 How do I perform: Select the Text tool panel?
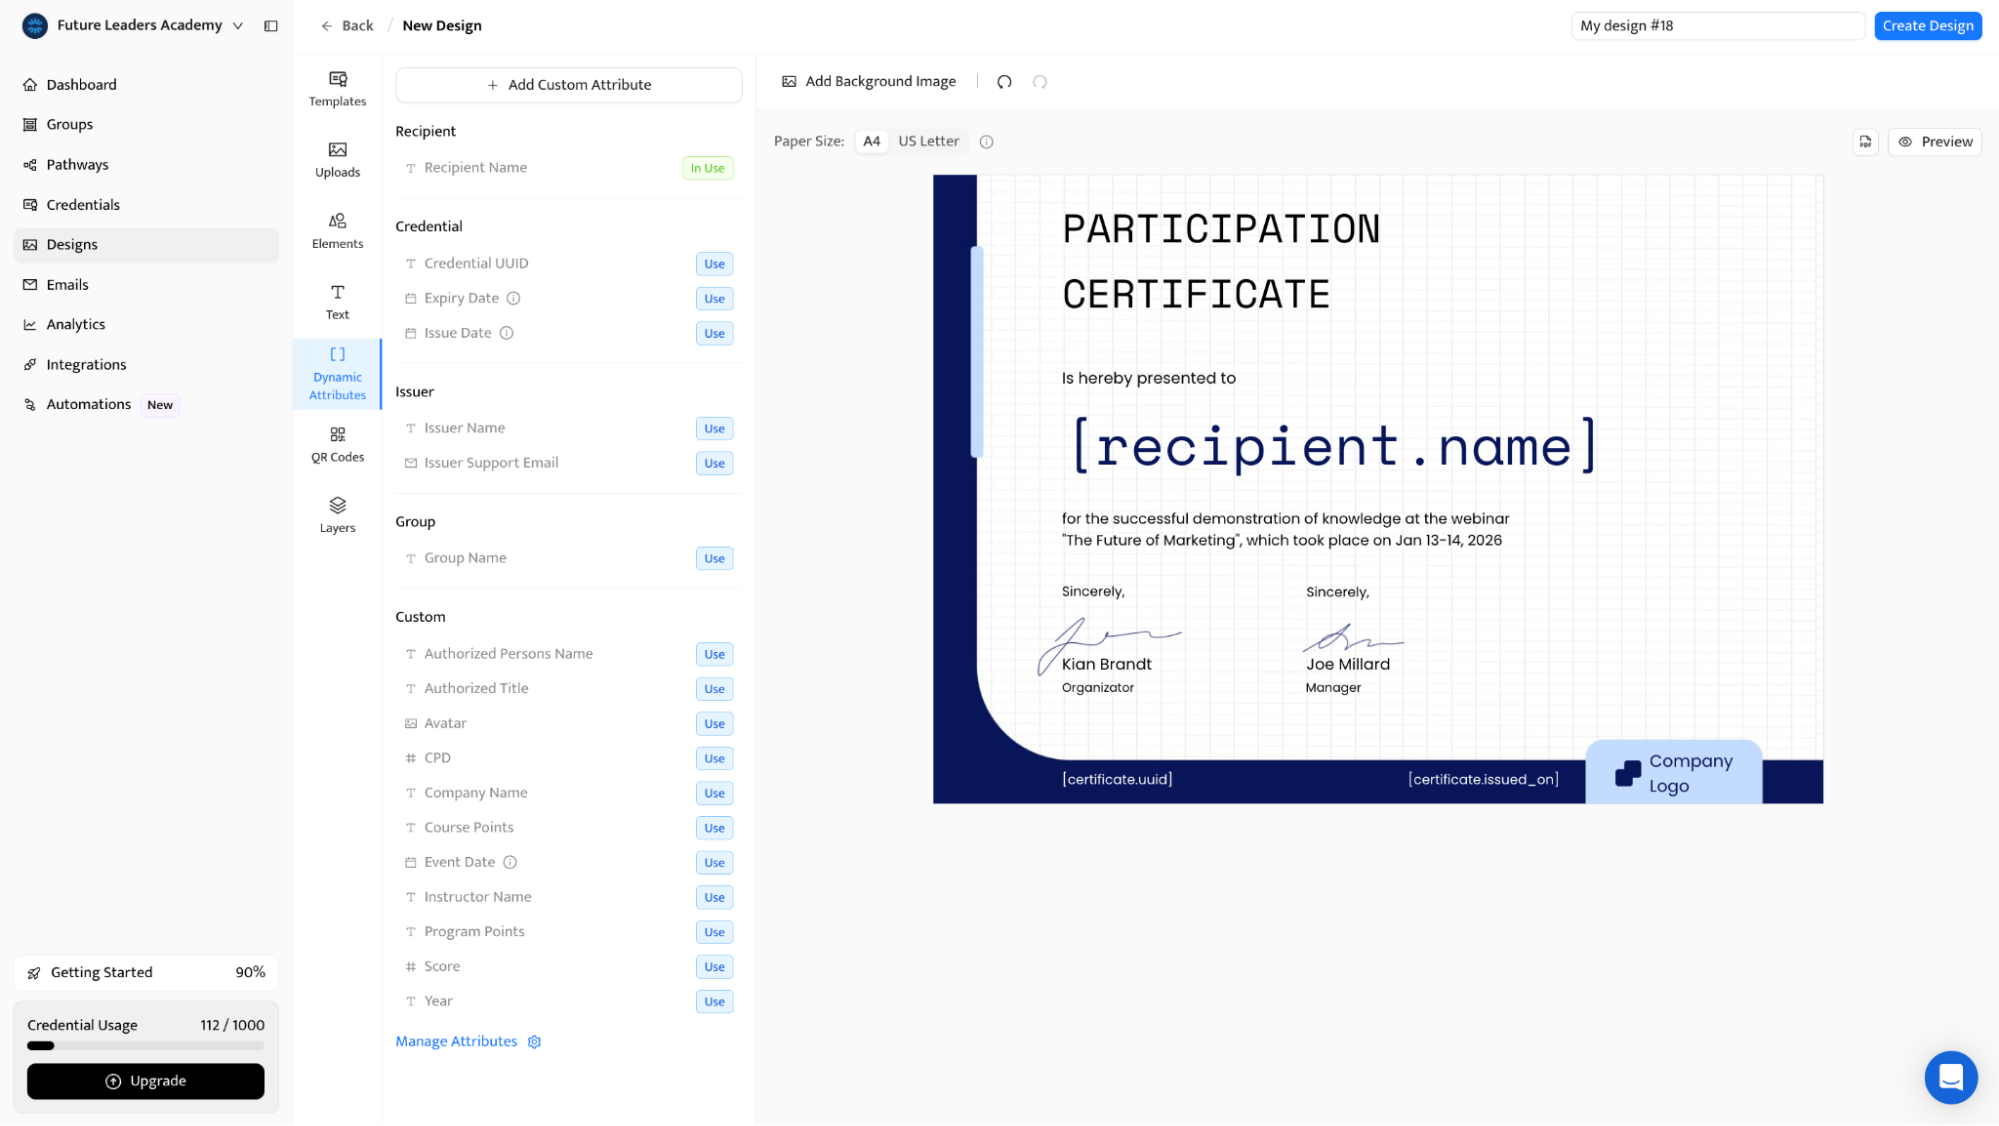(337, 301)
